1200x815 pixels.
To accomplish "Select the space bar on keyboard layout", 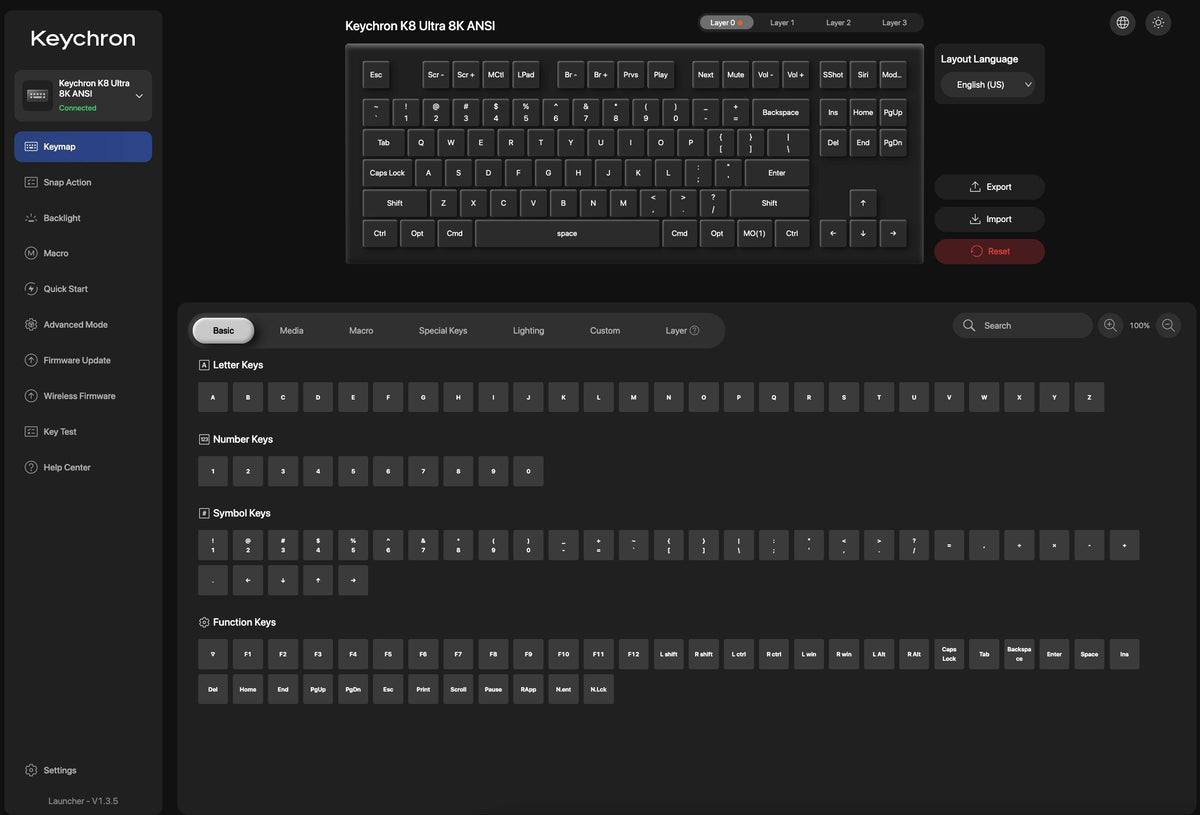I will click(567, 234).
